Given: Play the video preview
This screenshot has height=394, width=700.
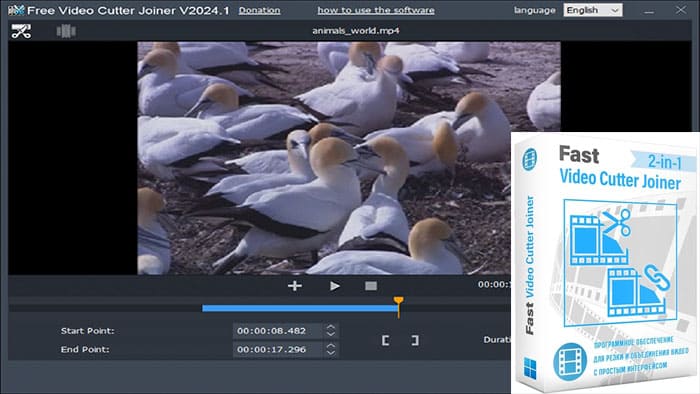Looking at the screenshot, I should tap(334, 286).
